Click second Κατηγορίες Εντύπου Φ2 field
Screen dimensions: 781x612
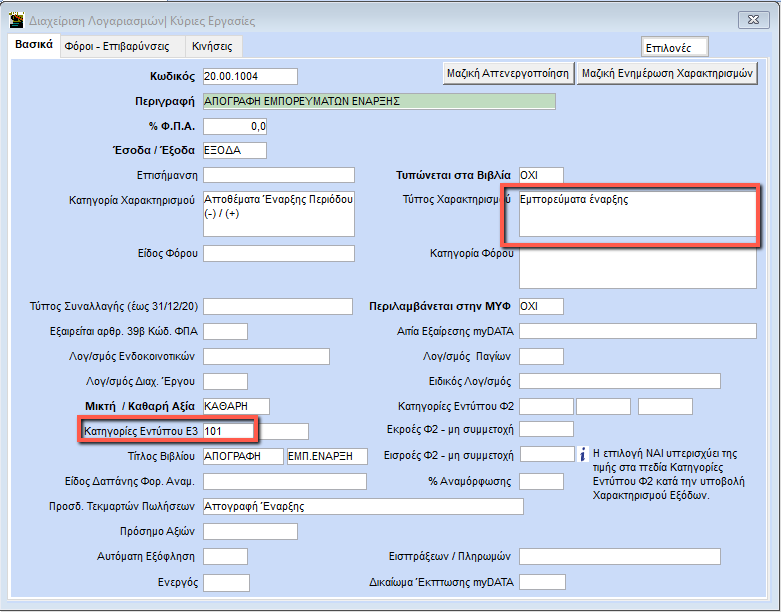[x=603, y=406]
